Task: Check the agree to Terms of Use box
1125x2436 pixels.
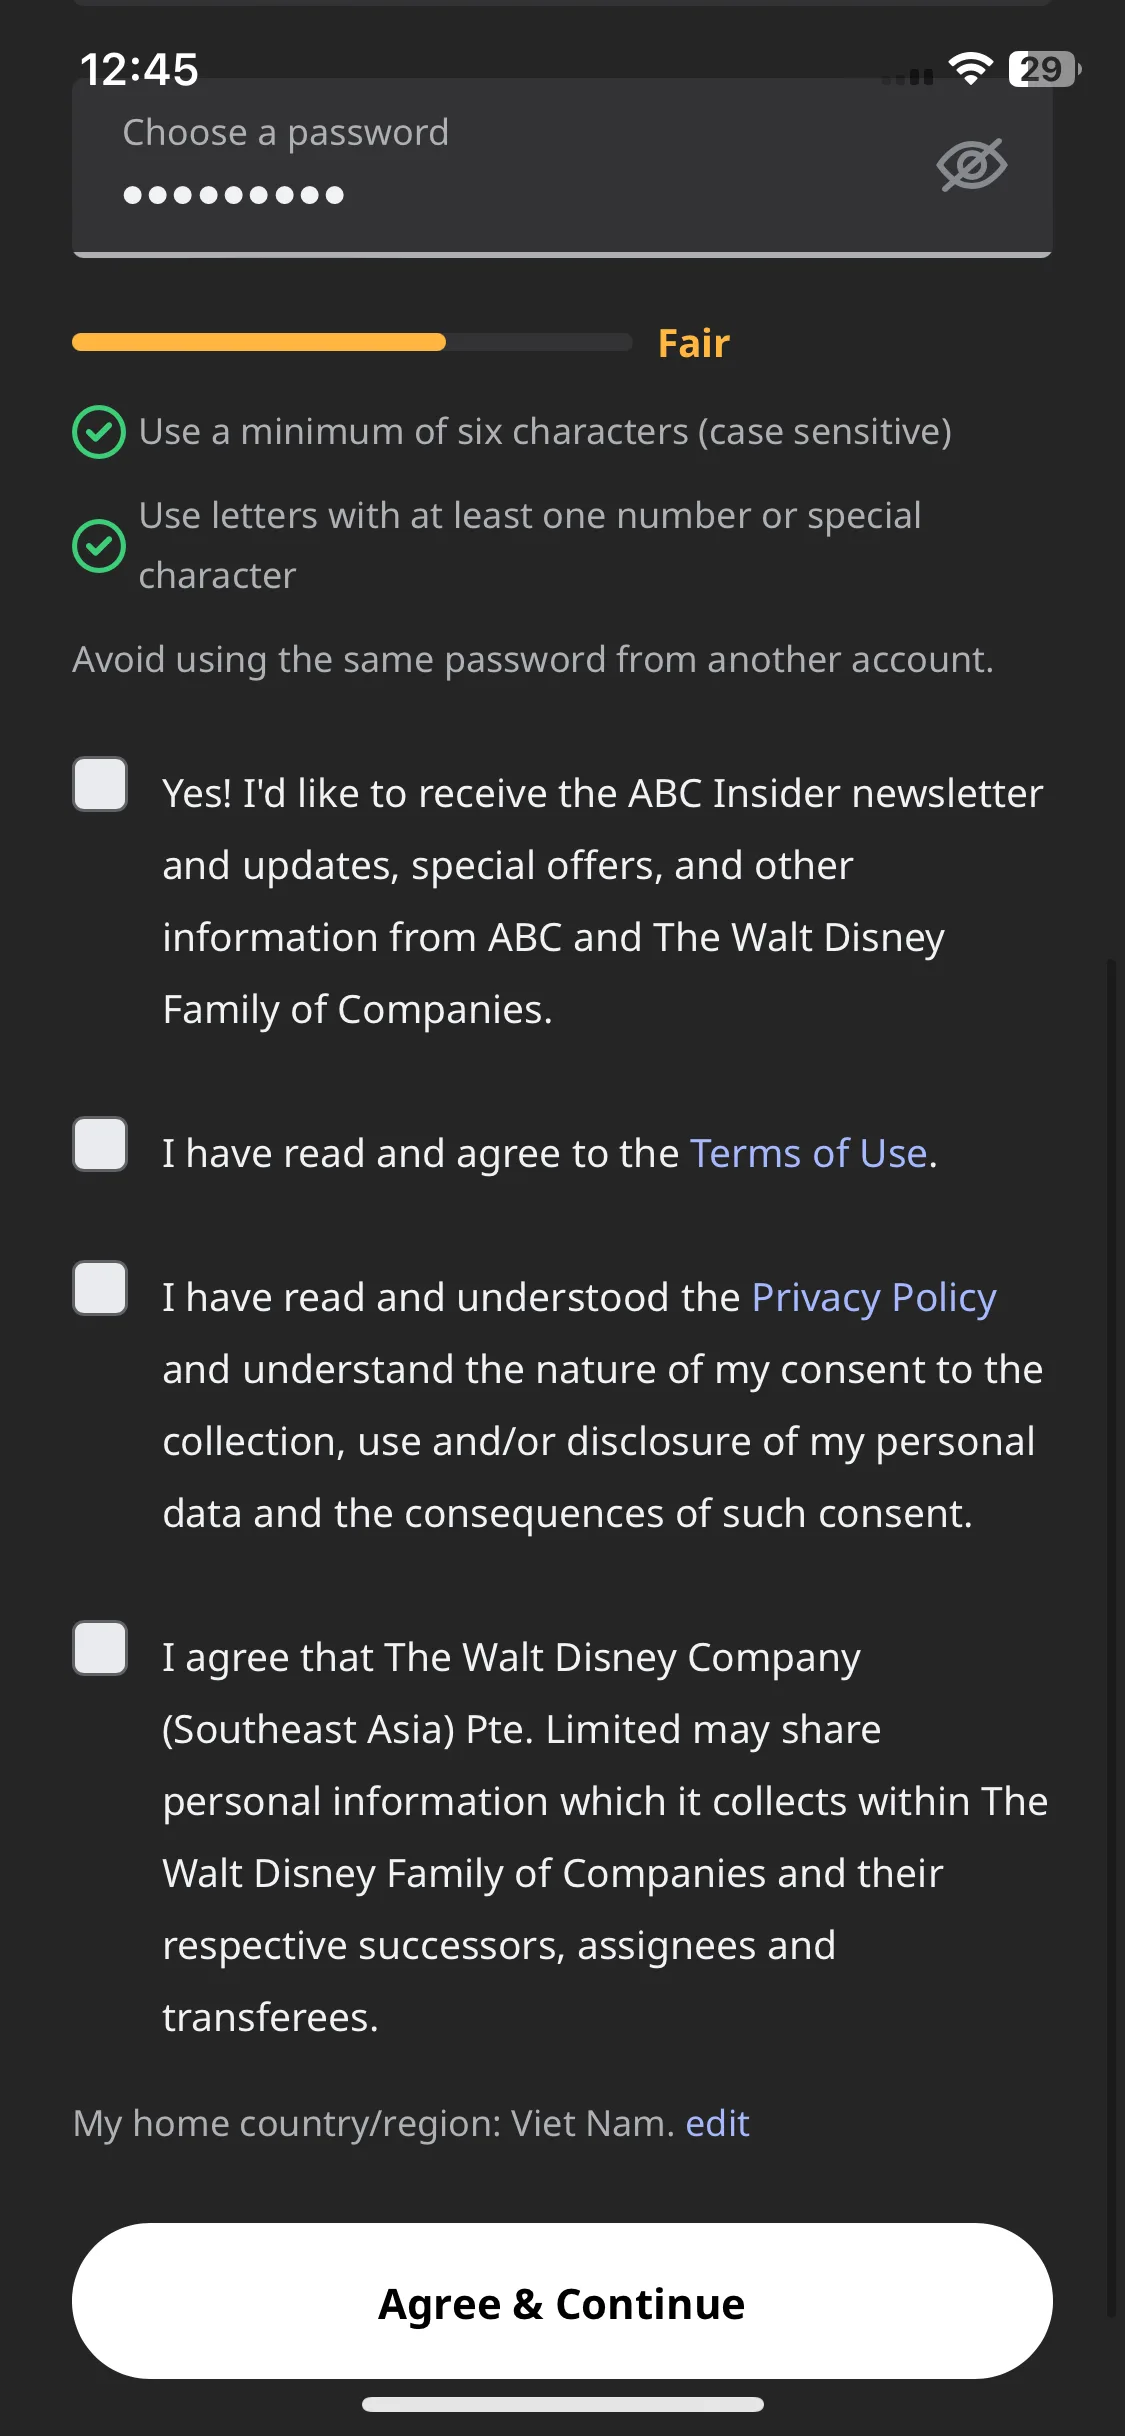Action: (x=100, y=1144)
